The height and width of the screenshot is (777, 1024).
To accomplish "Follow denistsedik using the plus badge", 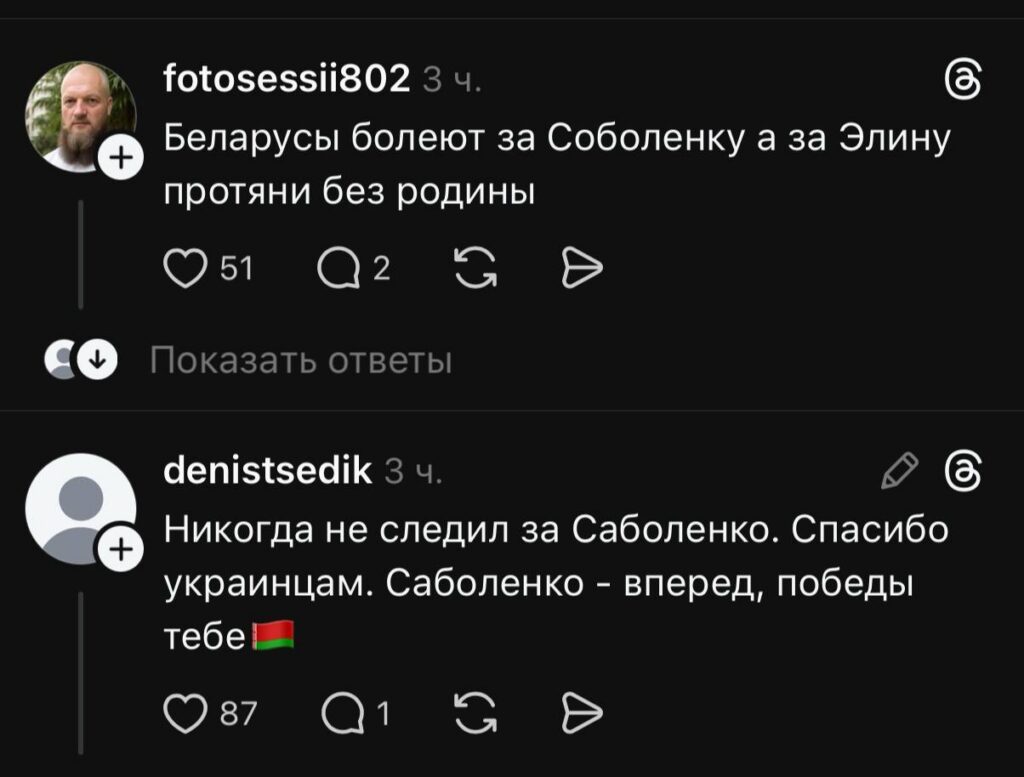I will pyautogui.click(x=121, y=549).
